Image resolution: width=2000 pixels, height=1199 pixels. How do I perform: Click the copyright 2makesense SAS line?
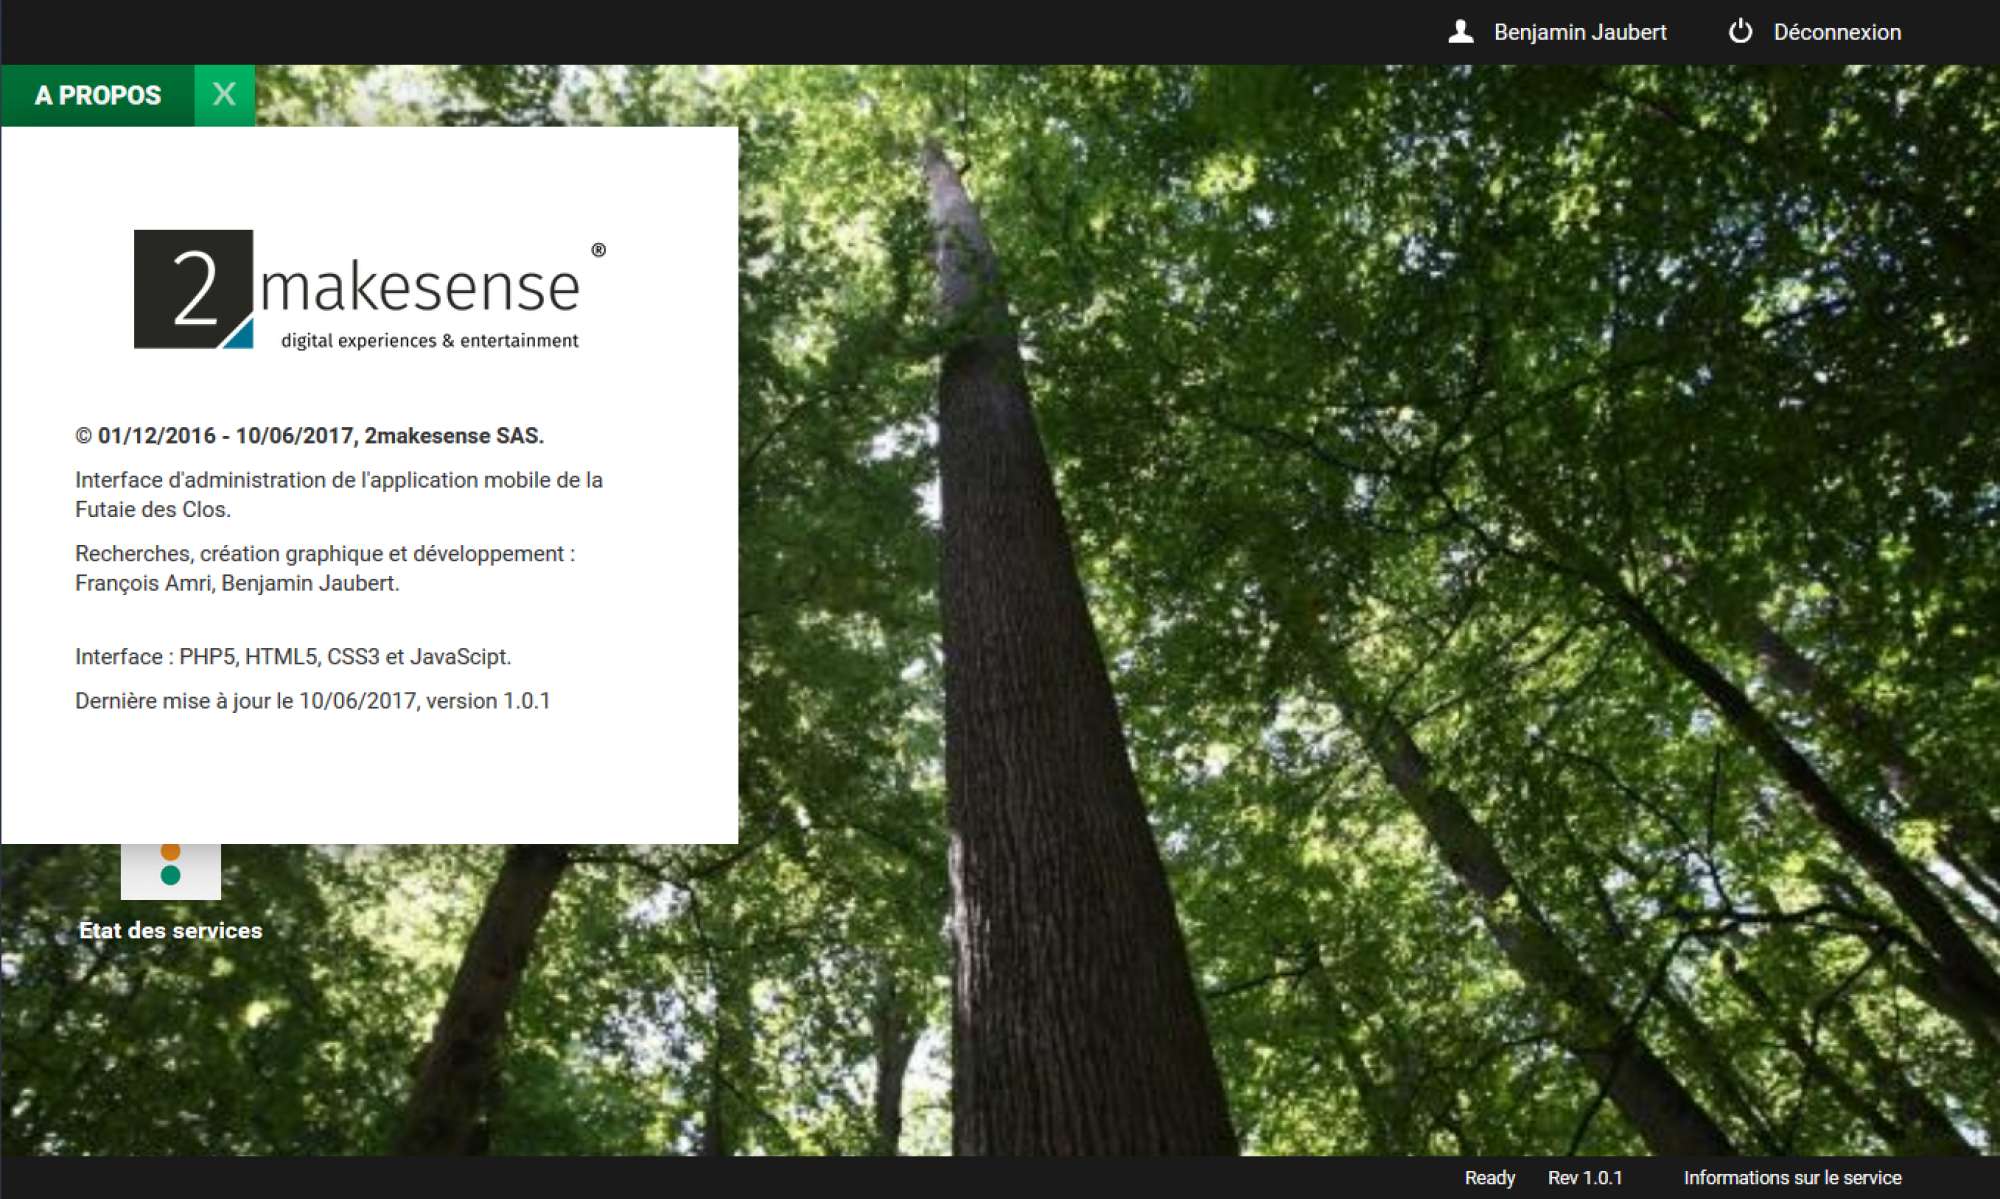[309, 436]
